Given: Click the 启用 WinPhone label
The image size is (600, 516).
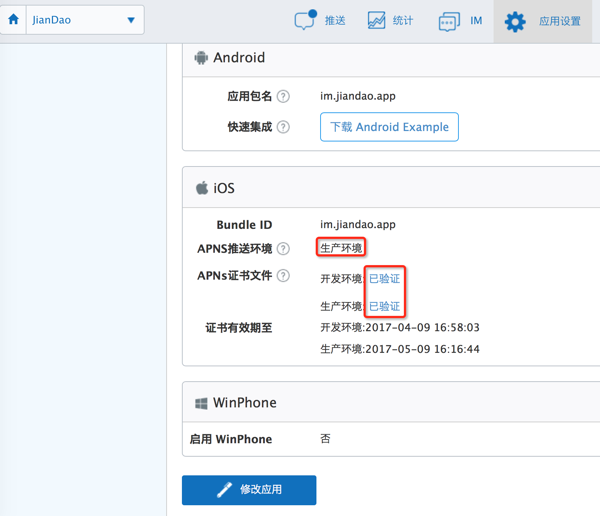Looking at the screenshot, I should pos(231,439).
